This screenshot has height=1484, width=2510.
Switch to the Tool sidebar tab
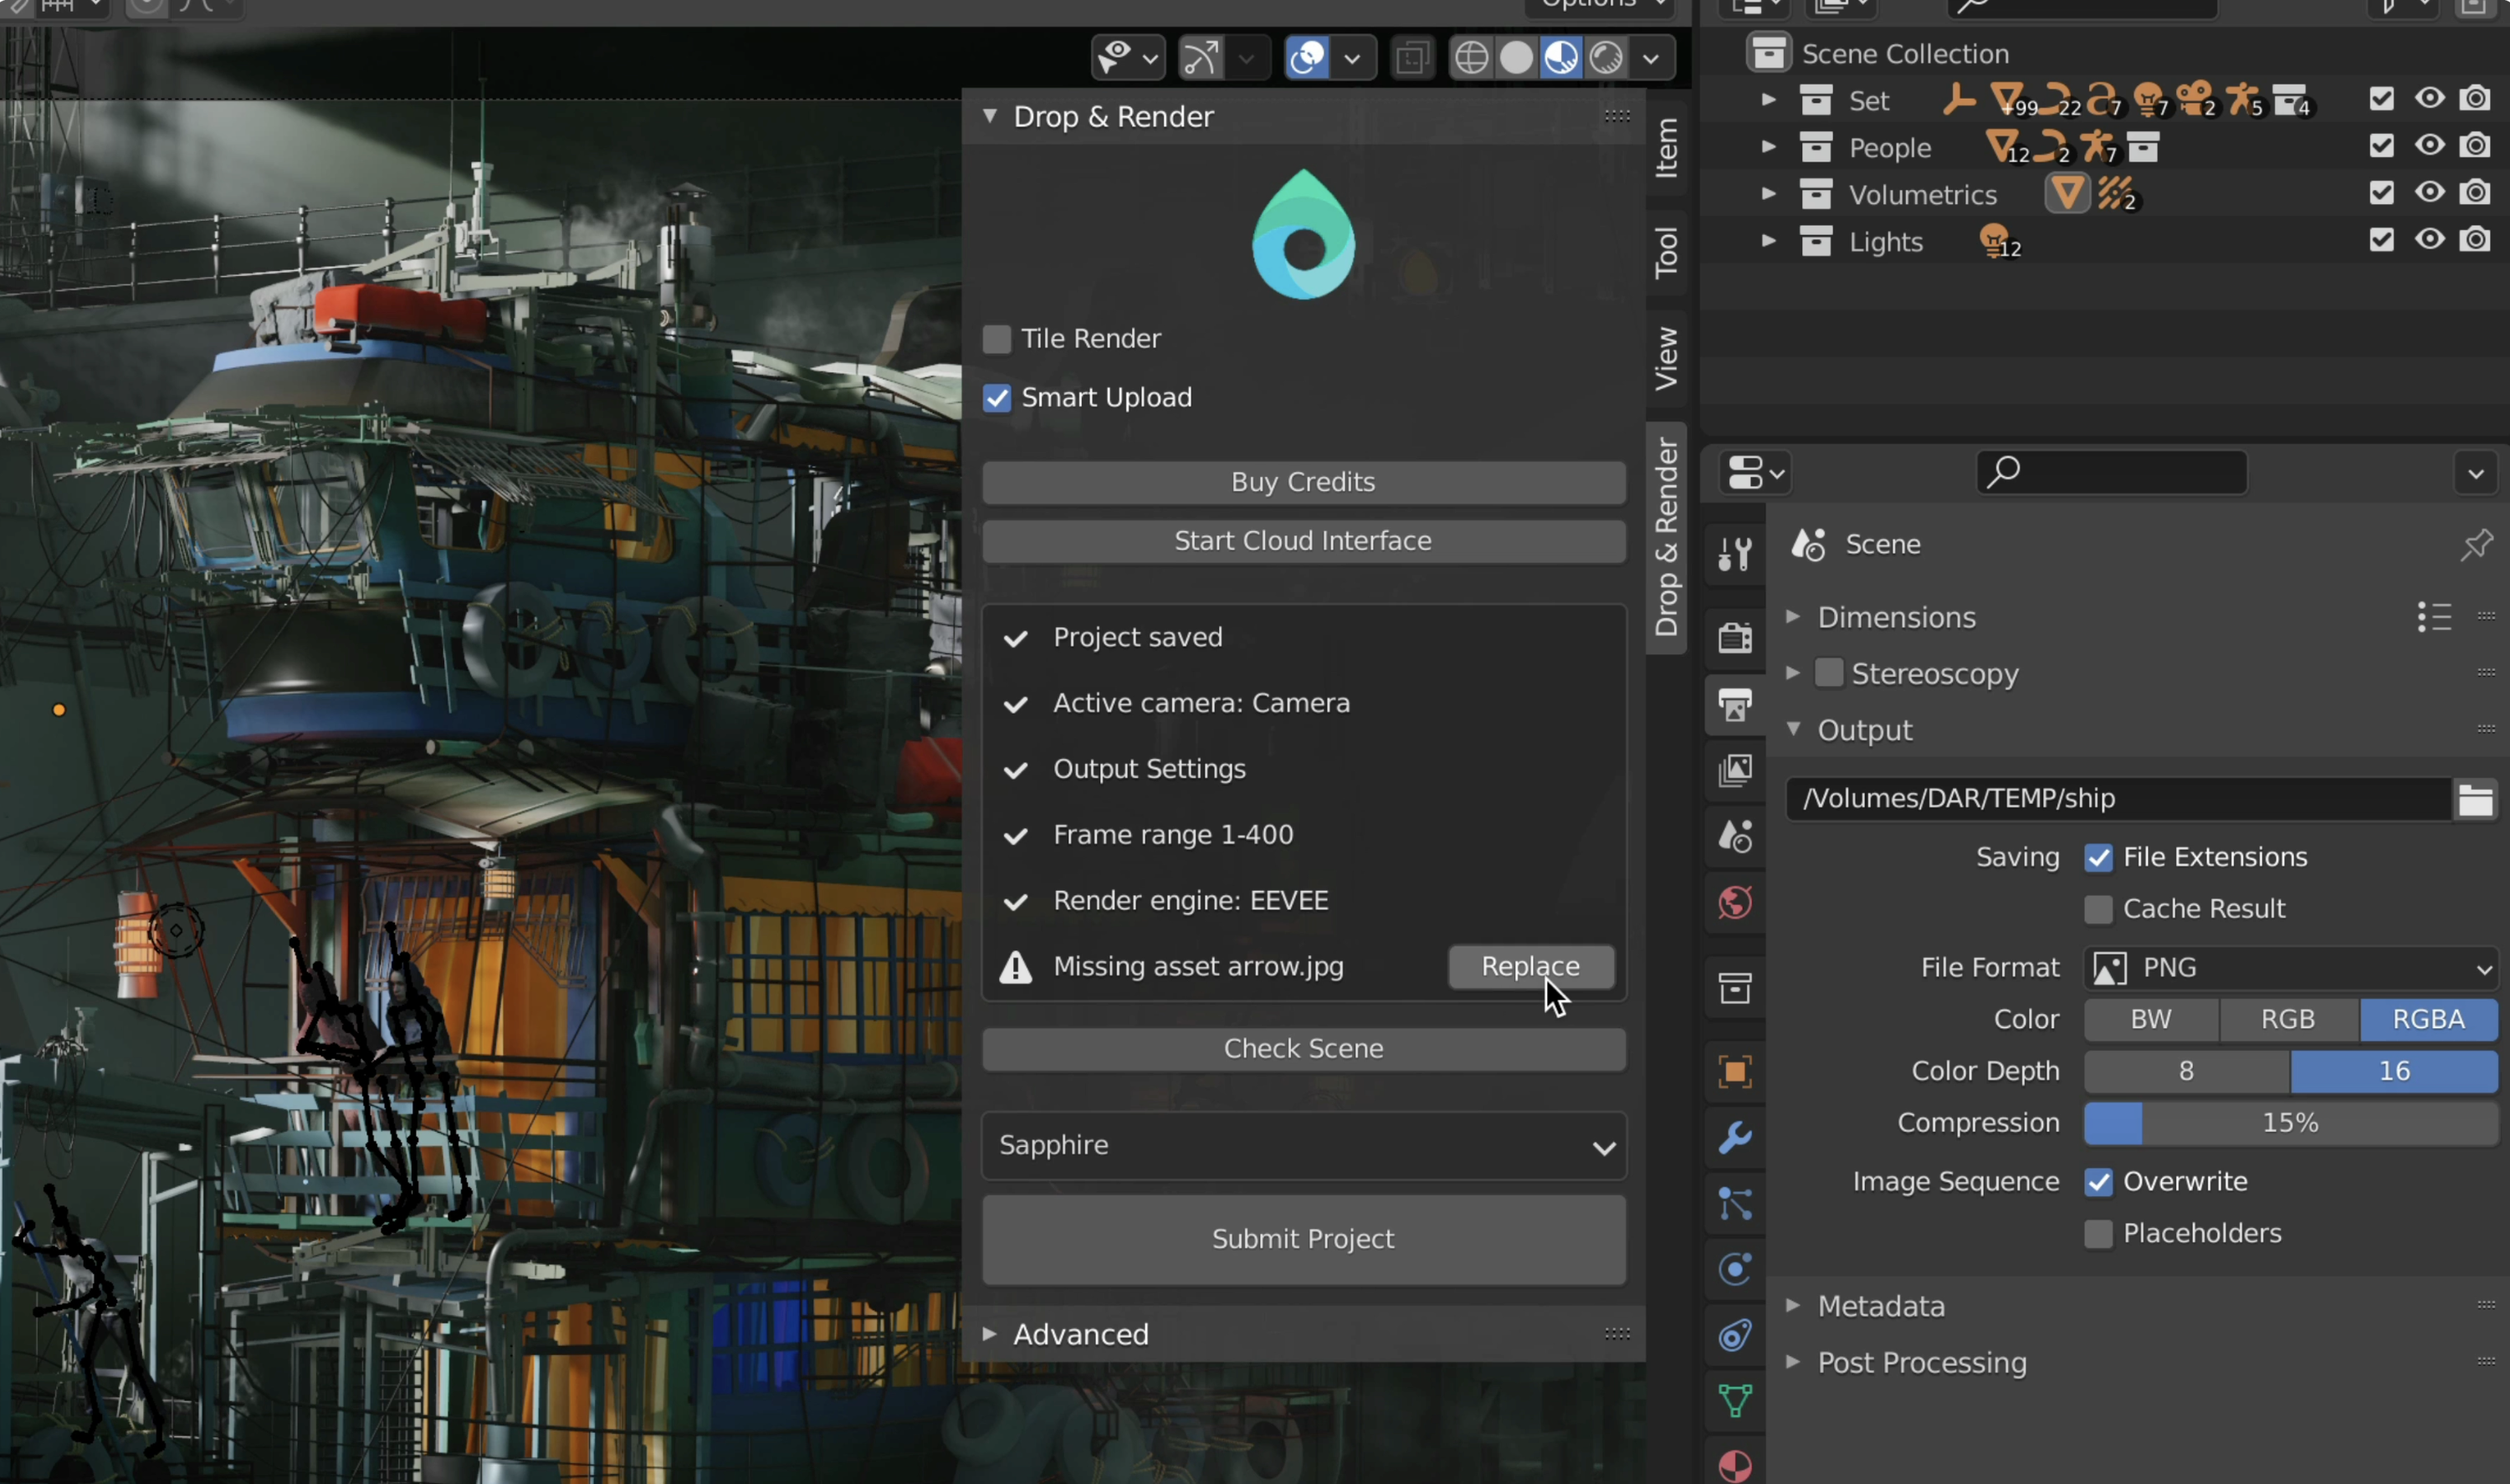pos(1666,251)
